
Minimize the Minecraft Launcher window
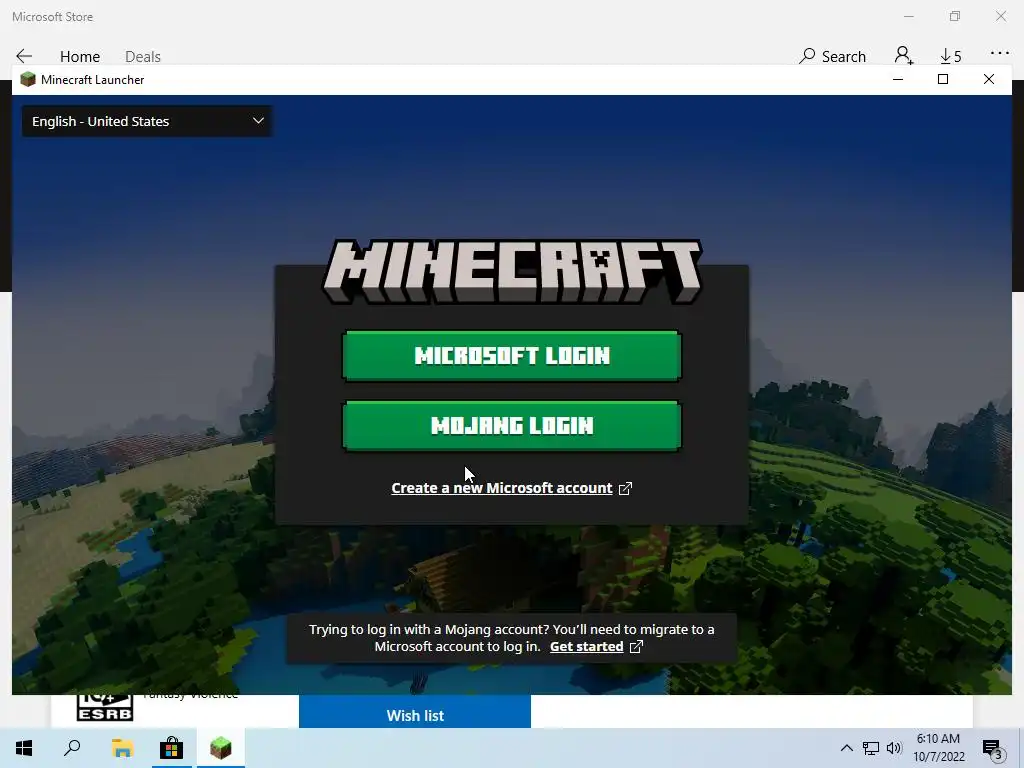click(x=898, y=80)
